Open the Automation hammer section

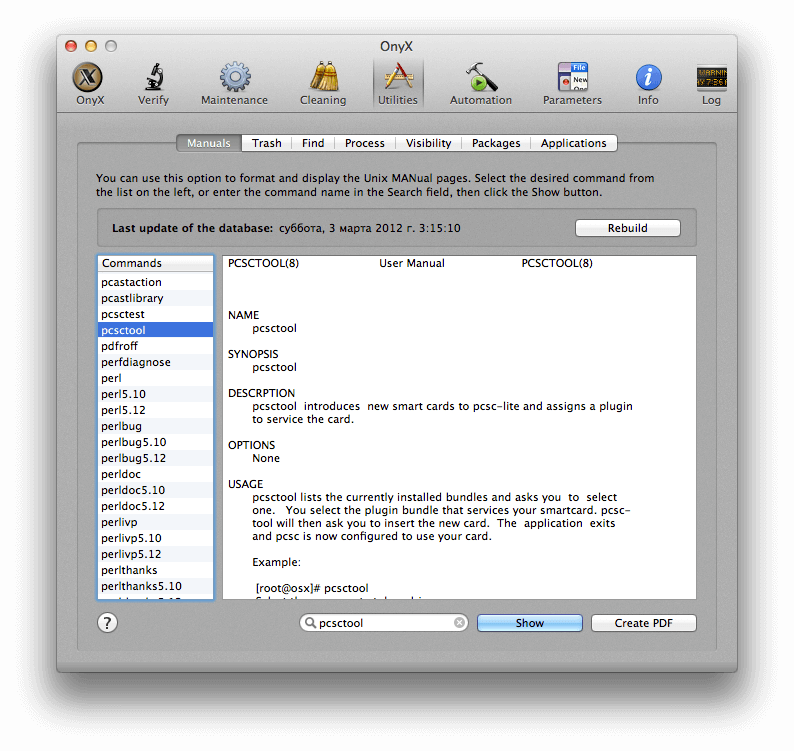pos(481,84)
